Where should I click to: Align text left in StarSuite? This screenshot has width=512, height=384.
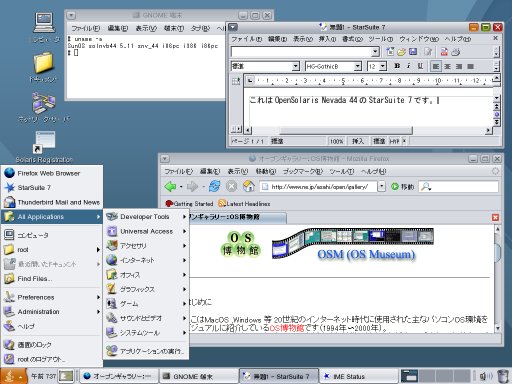click(x=436, y=66)
